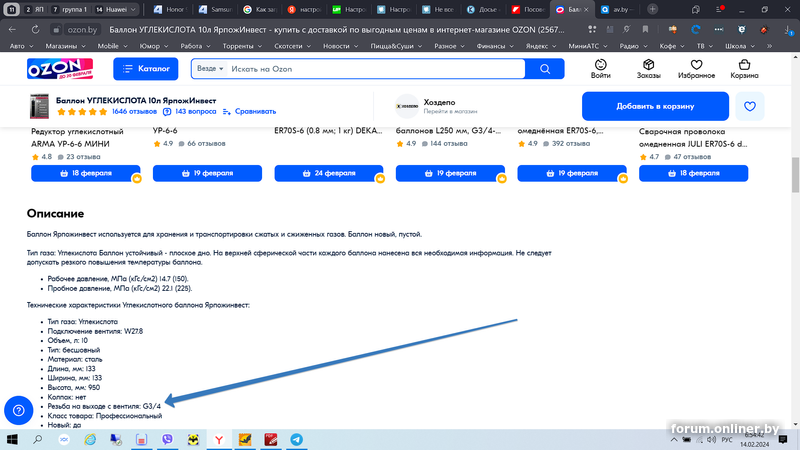800x450 pixels.
Task: Click the bookmark icon in address bar
Action: coord(645,30)
